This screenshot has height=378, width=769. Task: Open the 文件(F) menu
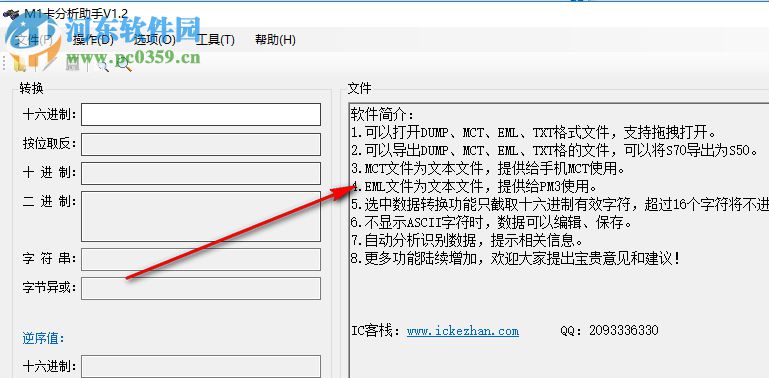pyautogui.click(x=34, y=40)
